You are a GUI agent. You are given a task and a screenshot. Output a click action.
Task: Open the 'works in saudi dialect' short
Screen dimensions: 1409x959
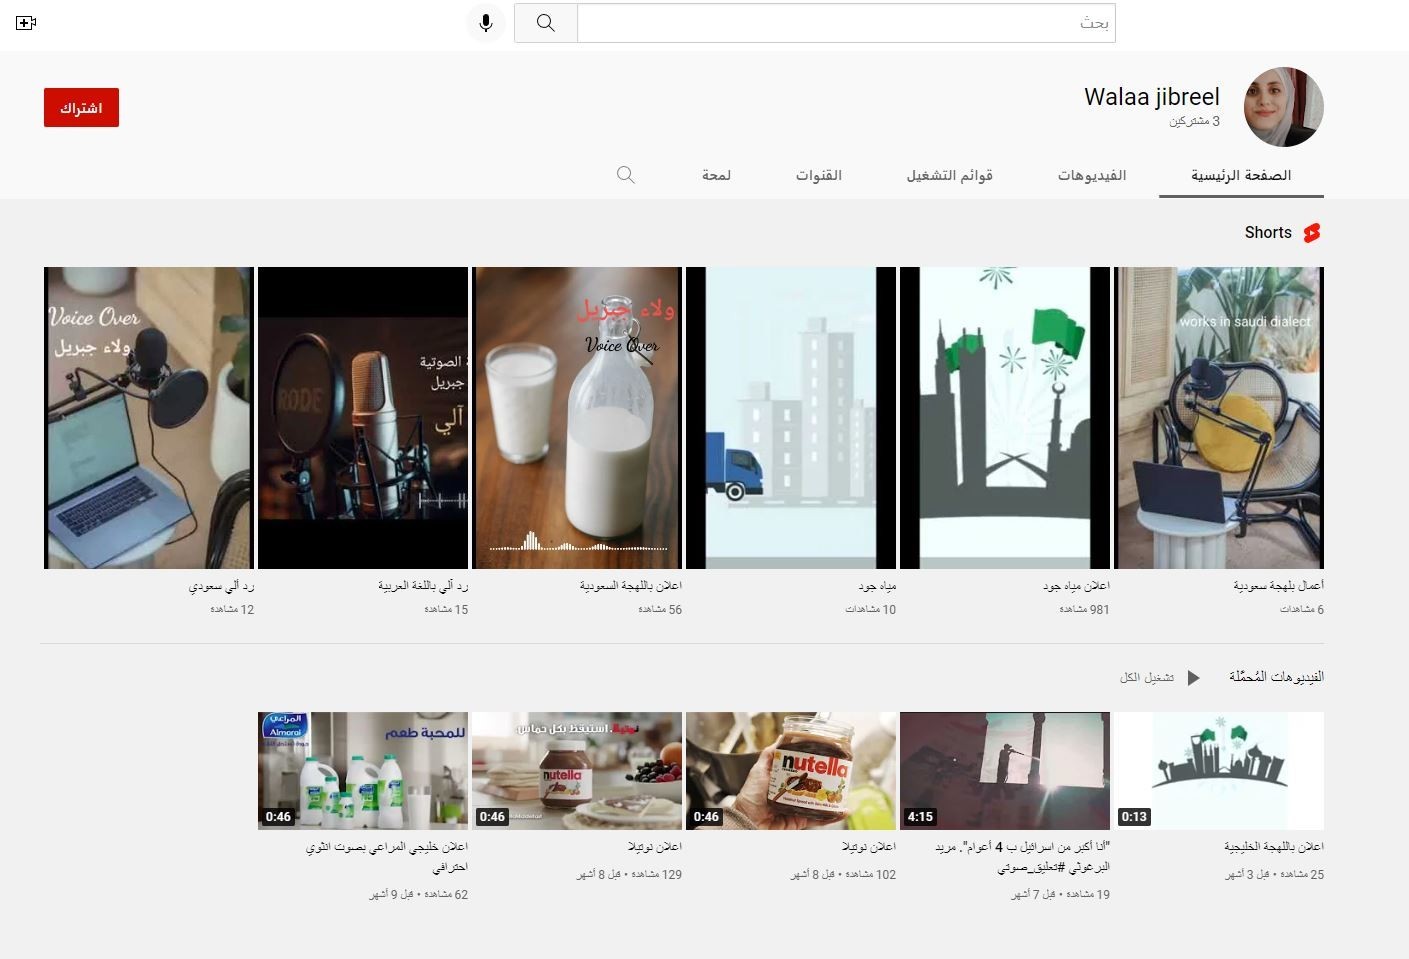pyautogui.click(x=1218, y=417)
